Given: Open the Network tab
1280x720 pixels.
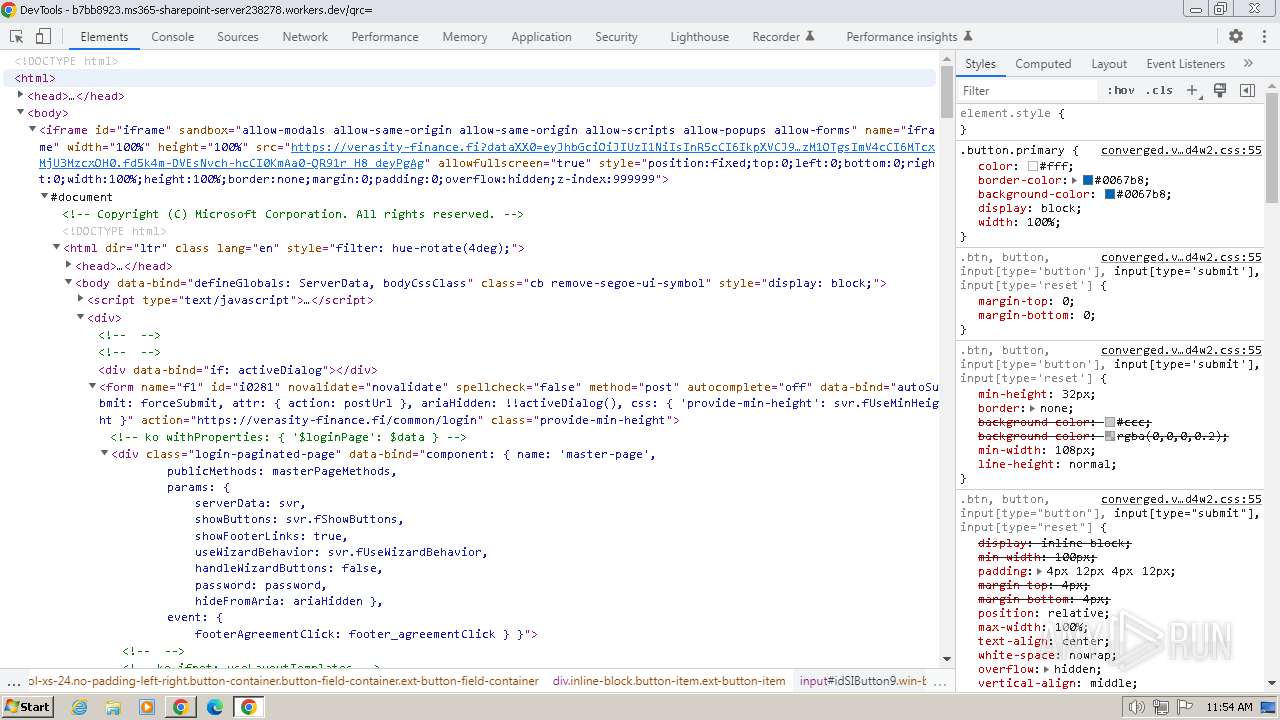Looking at the screenshot, I should 305,36.
